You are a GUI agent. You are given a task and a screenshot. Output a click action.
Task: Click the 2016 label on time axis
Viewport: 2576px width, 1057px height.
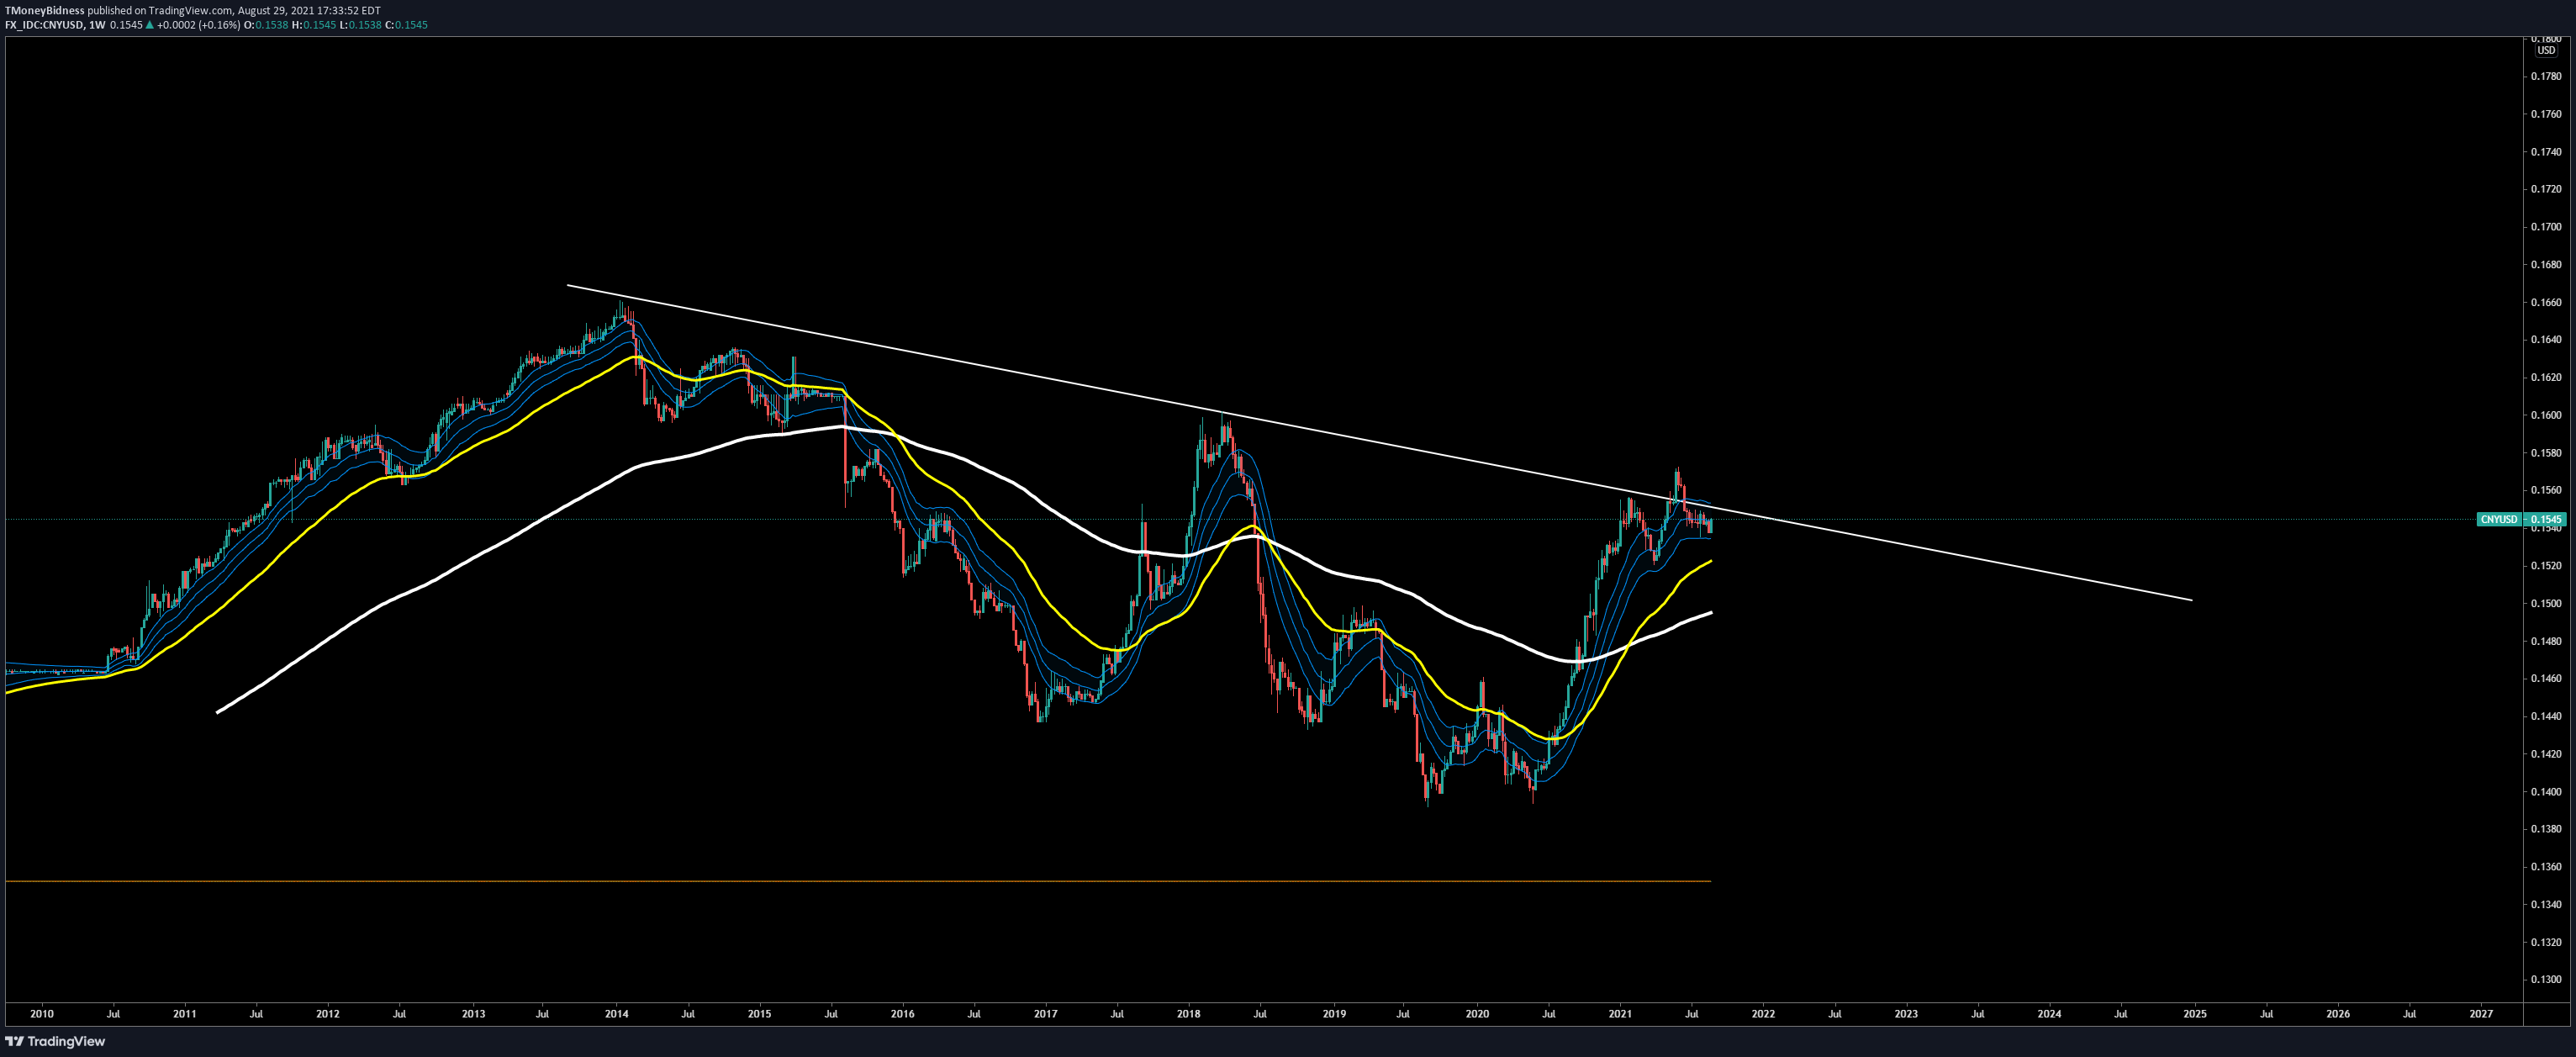point(902,1013)
